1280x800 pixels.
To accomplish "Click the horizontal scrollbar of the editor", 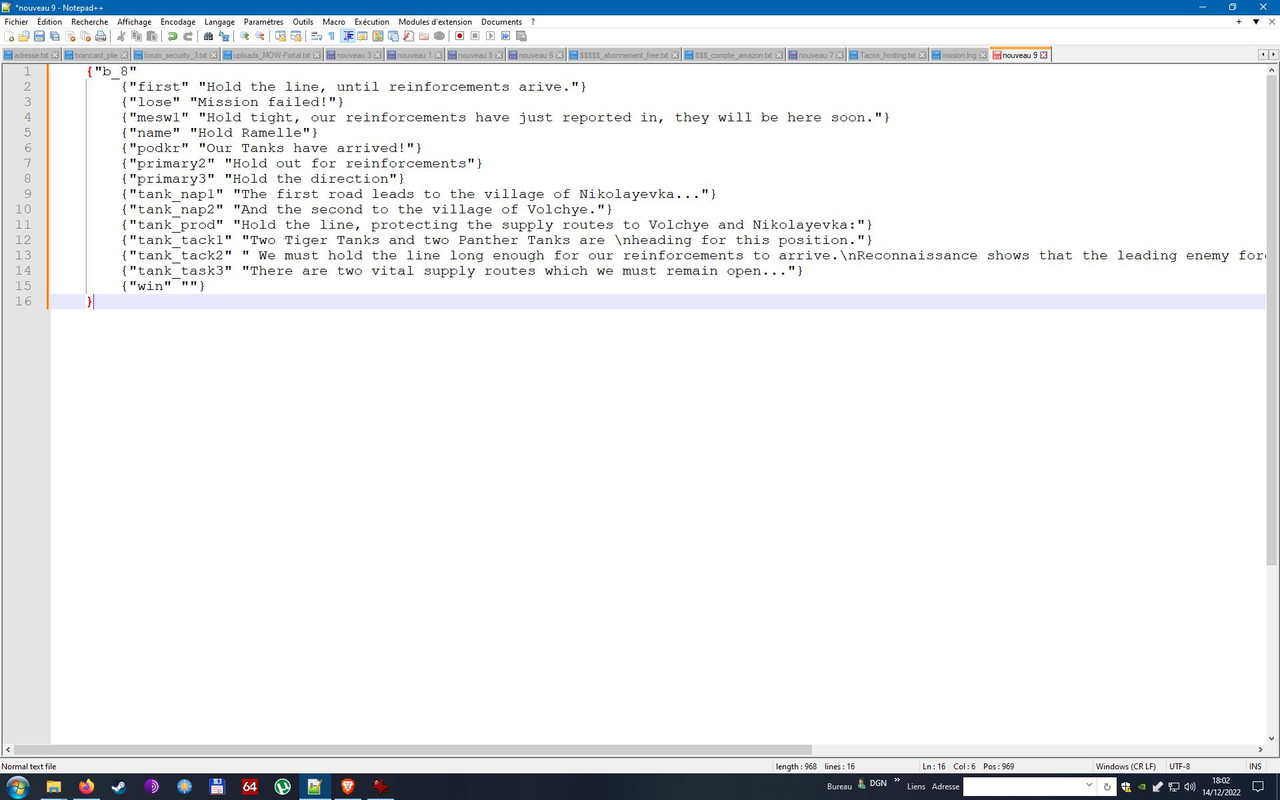I will click(x=410, y=749).
